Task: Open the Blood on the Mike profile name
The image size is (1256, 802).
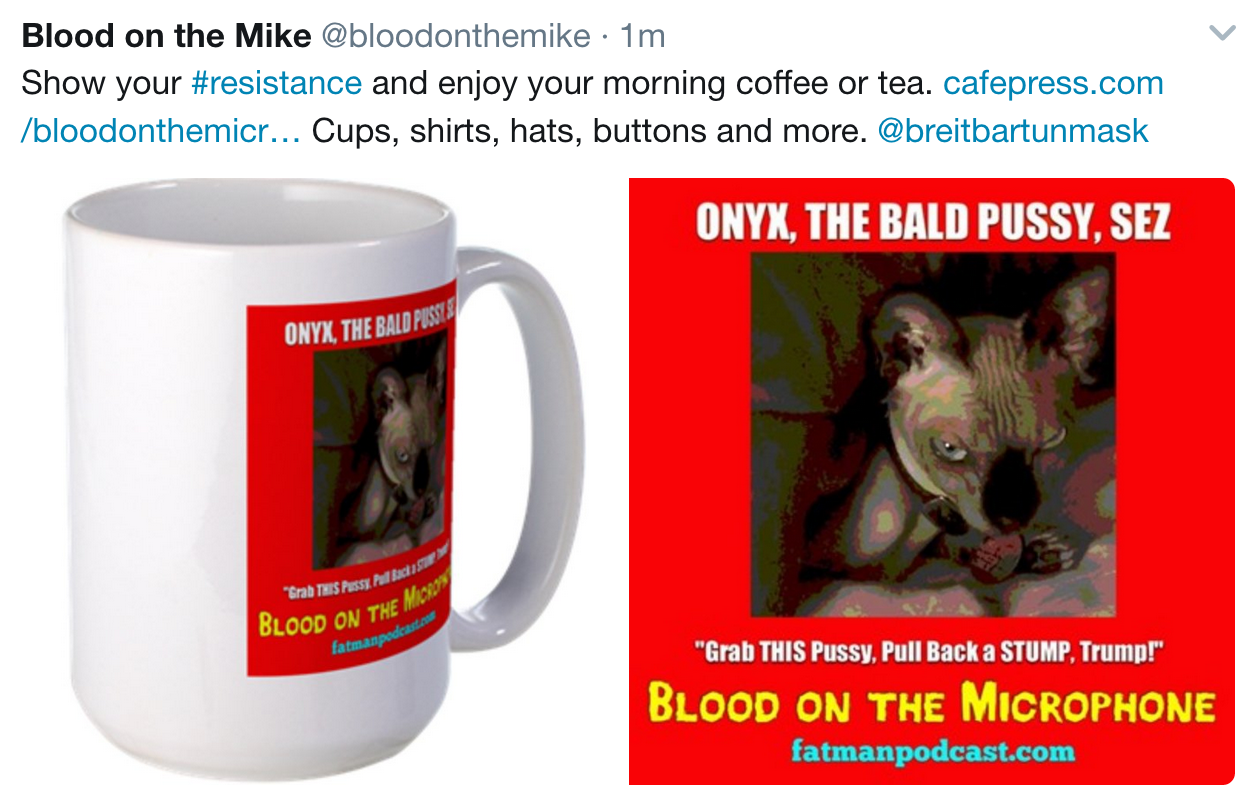Action: pos(166,37)
